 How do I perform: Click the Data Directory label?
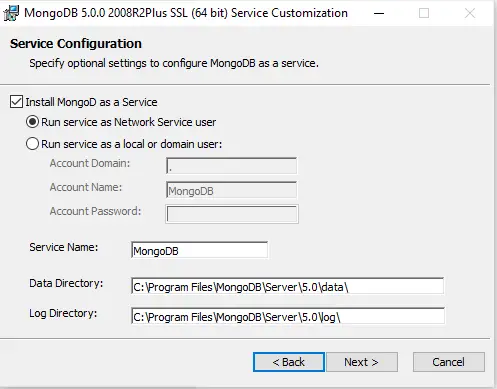click(x=66, y=283)
